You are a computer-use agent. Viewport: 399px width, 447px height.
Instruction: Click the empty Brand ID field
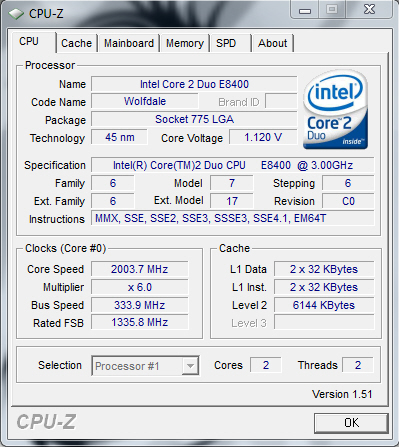pos(281,101)
